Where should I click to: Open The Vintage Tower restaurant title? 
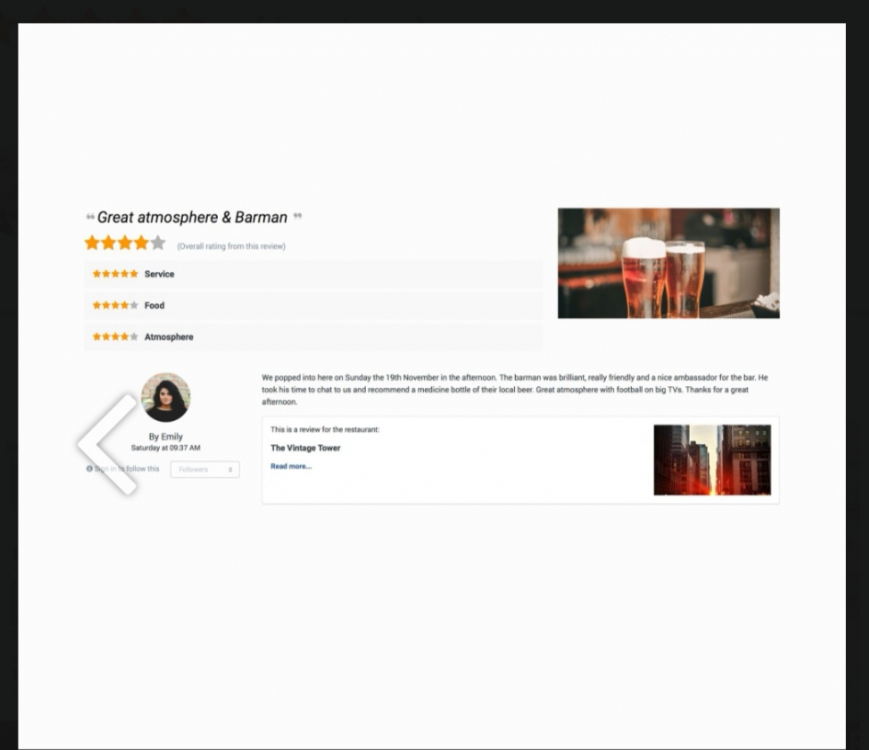click(x=305, y=448)
